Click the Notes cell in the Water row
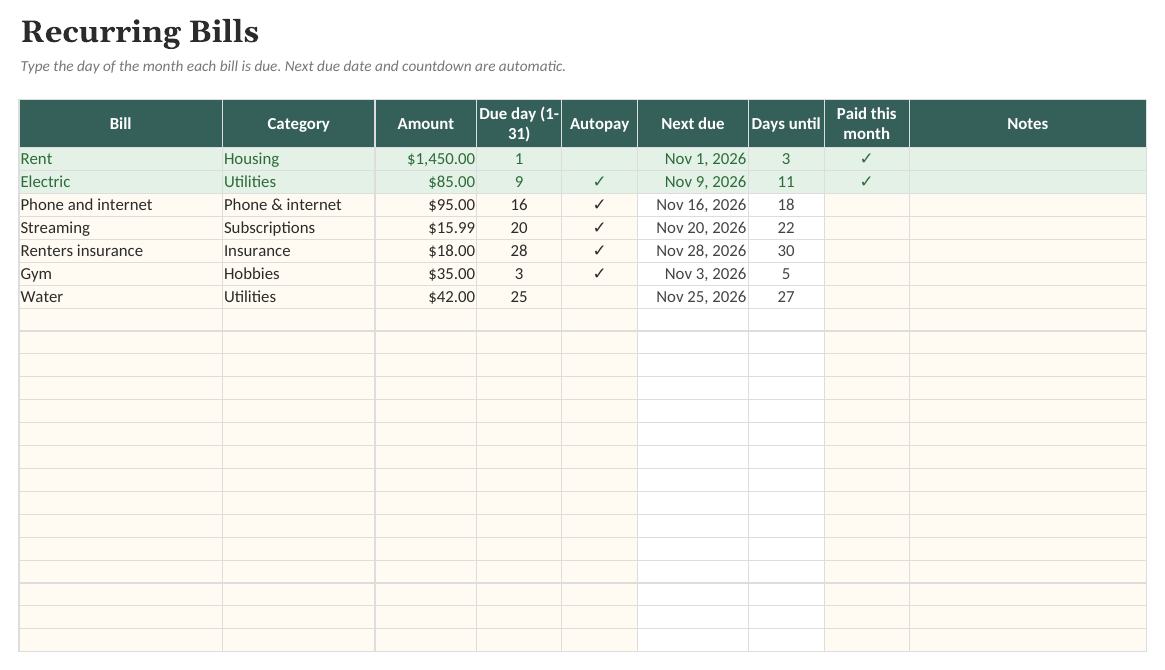Screen dimensions: 1165x670 click(x=1028, y=297)
